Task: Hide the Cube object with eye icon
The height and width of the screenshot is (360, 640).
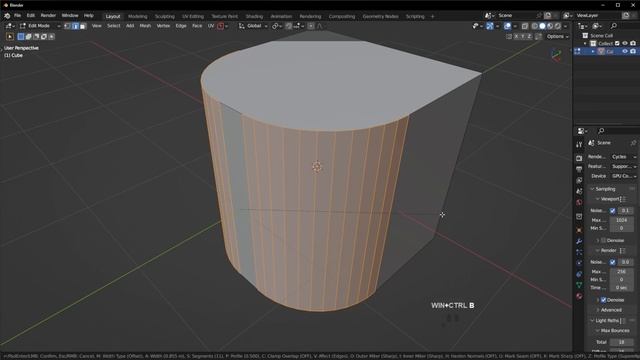Action: tap(625, 51)
